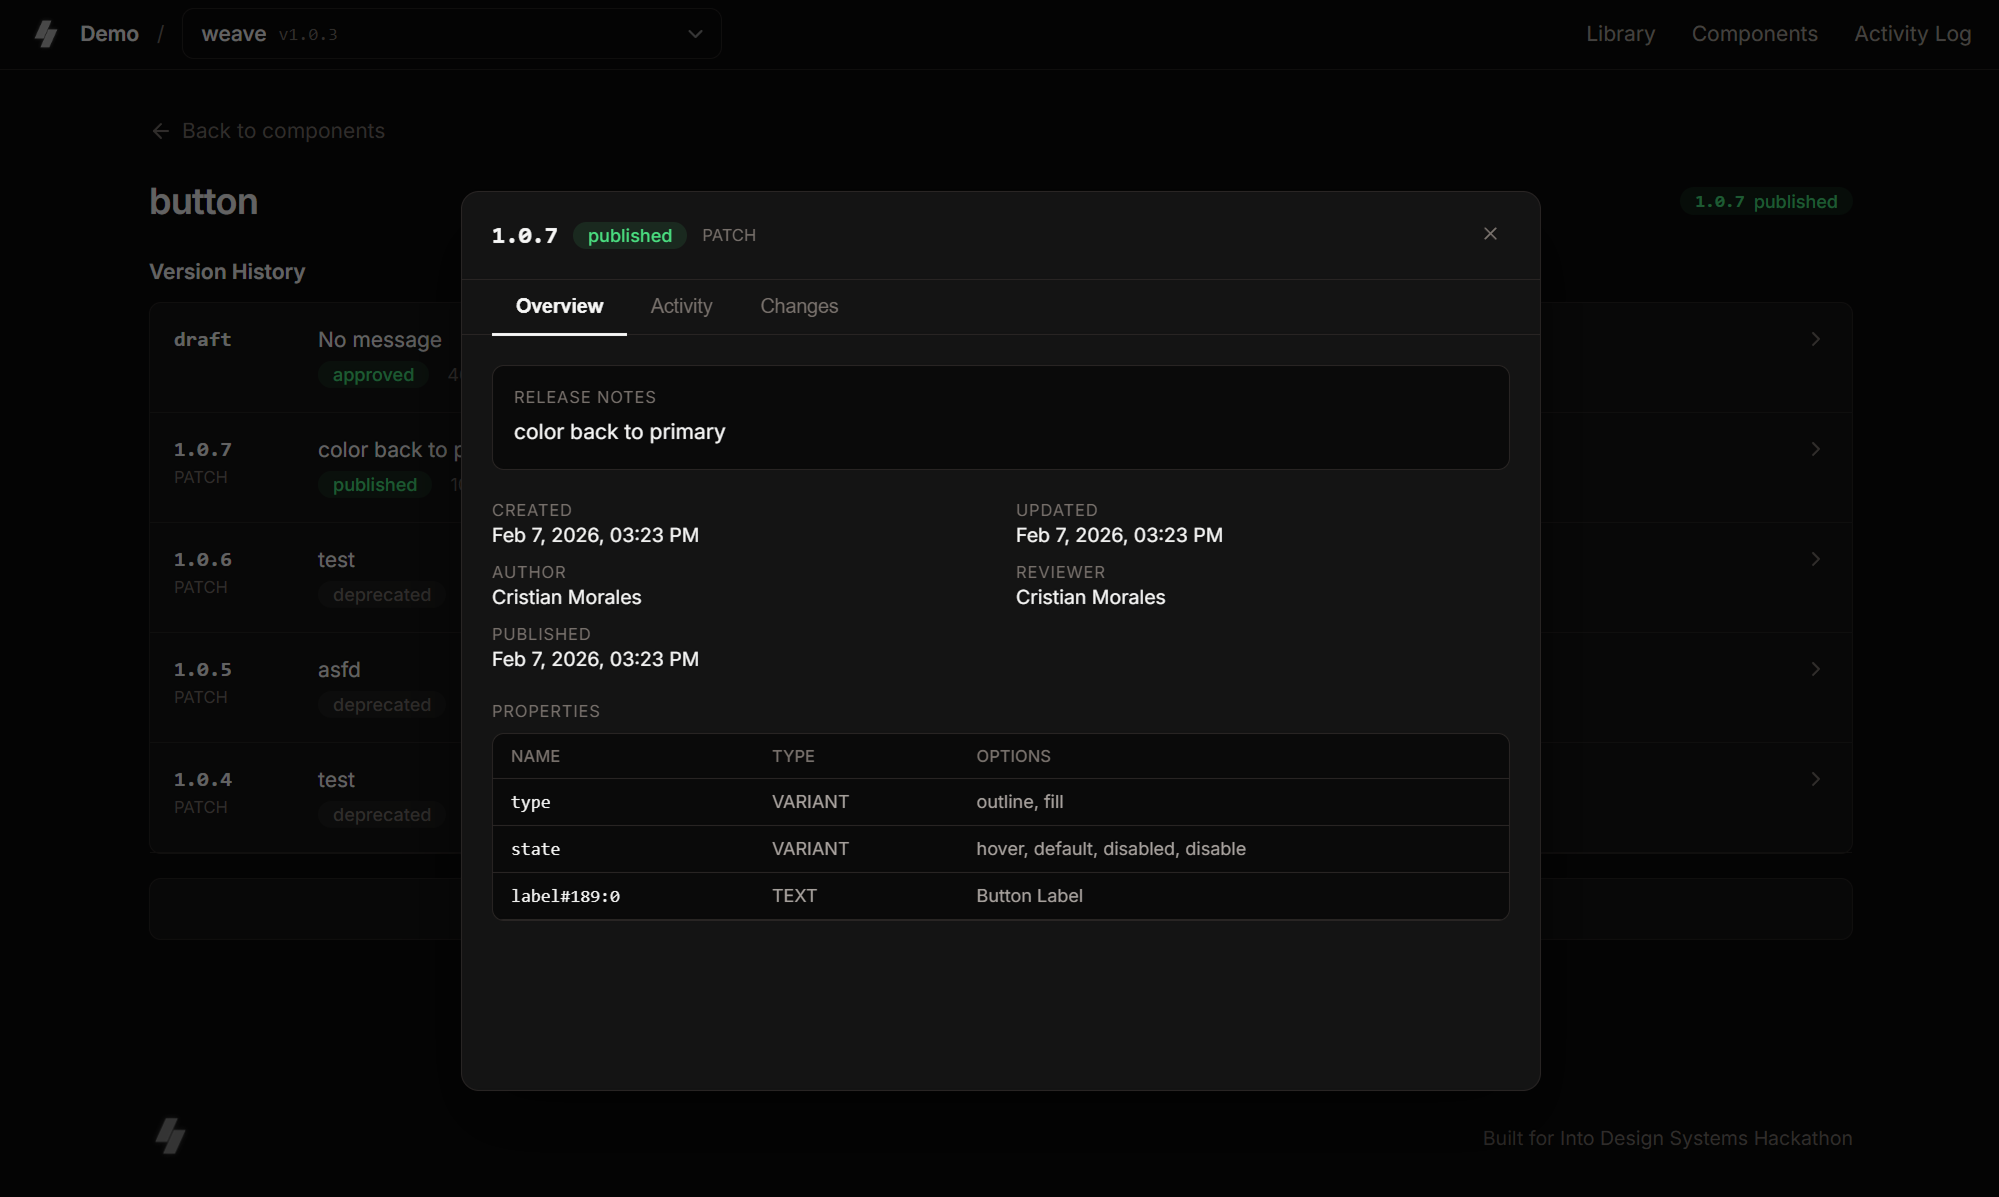
Task: Go to Demo in breadcrumb
Action: pyautogui.click(x=109, y=34)
